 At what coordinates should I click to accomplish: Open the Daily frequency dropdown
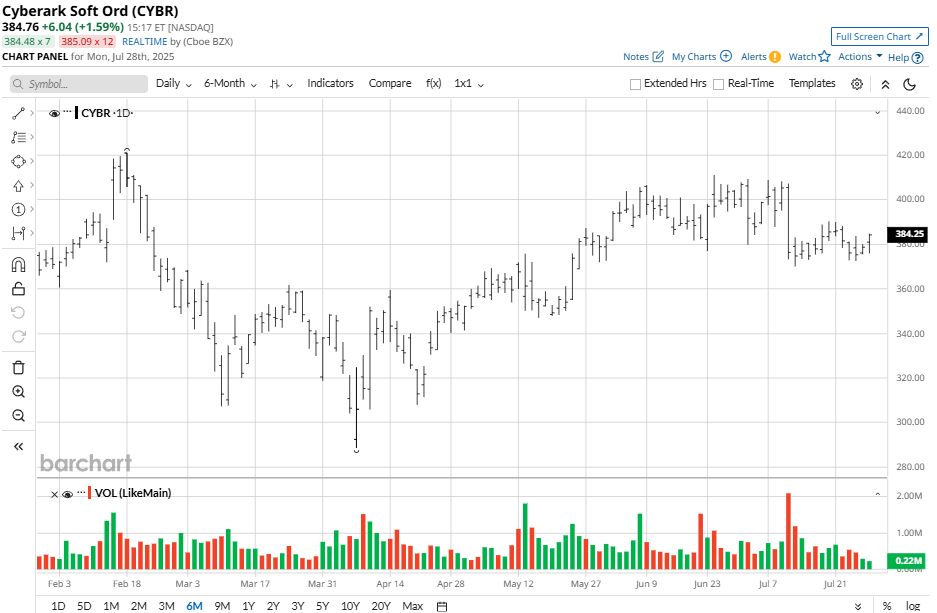(x=173, y=84)
